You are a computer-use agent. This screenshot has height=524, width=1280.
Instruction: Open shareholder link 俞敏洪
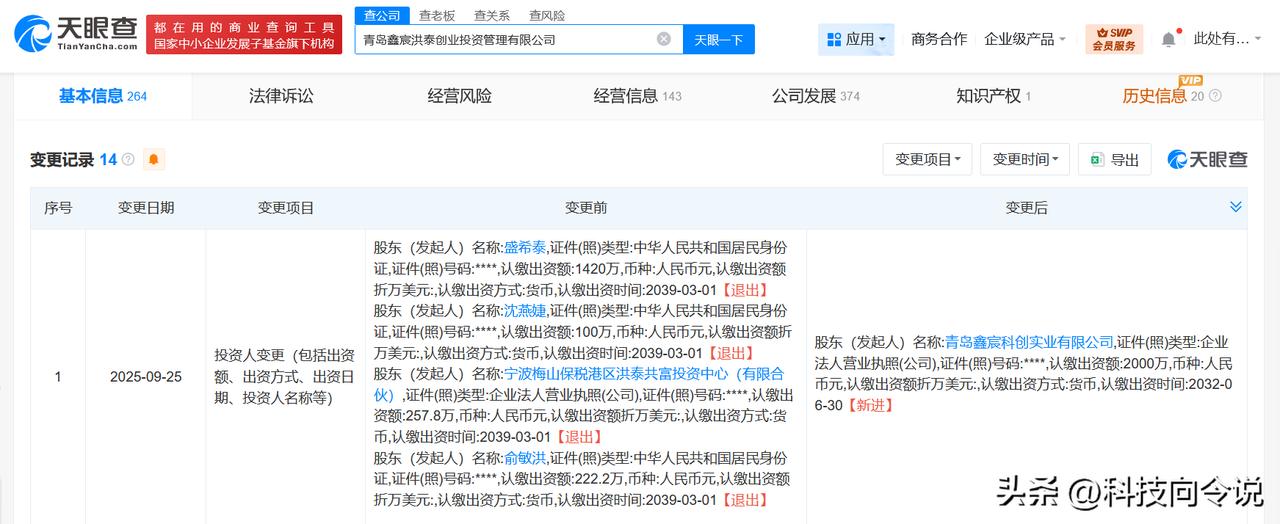[525, 457]
